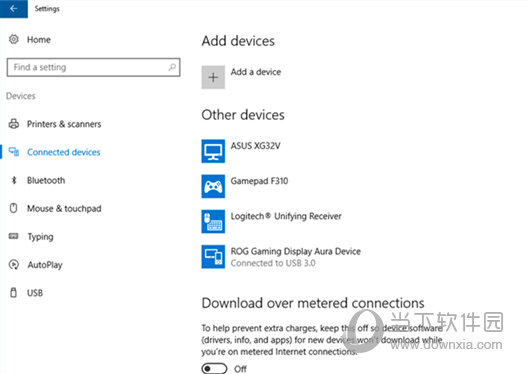The height and width of the screenshot is (374, 527).
Task: Click the magnifier search icon
Action: 172,67
